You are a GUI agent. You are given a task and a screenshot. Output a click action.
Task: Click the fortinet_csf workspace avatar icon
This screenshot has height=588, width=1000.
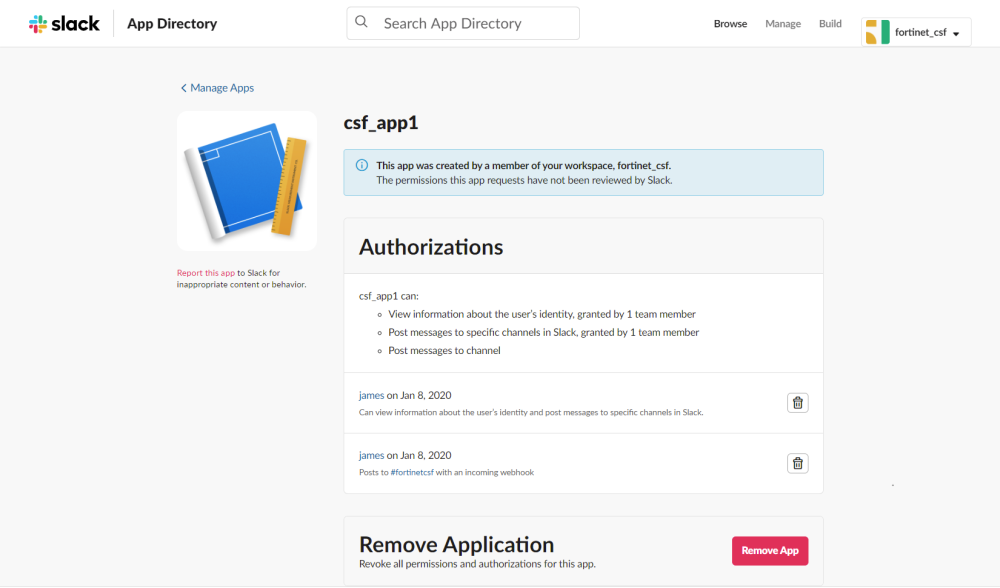[877, 32]
